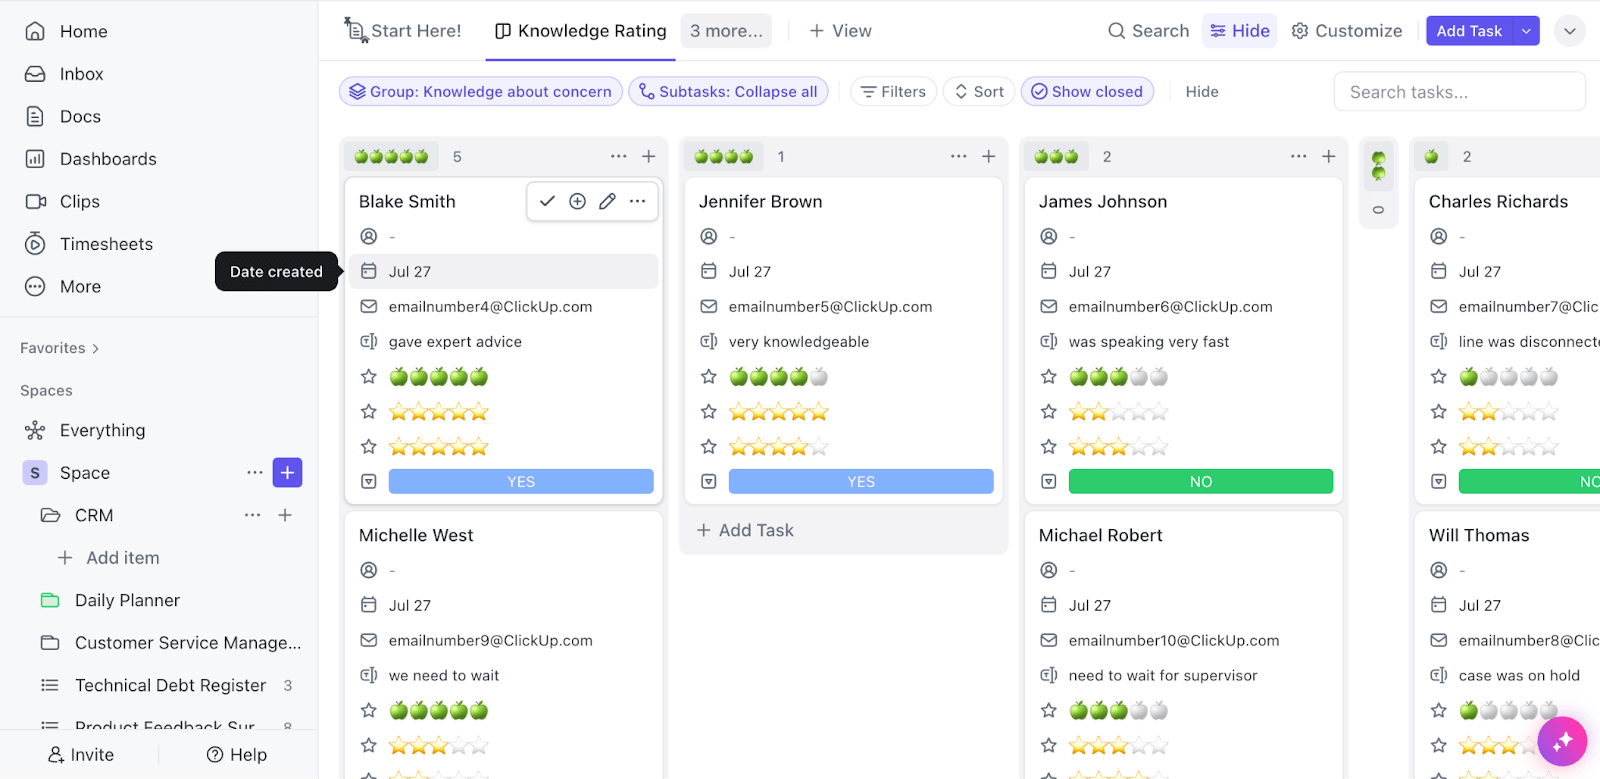
Task: Expand Favorites section
Action: (x=60, y=348)
